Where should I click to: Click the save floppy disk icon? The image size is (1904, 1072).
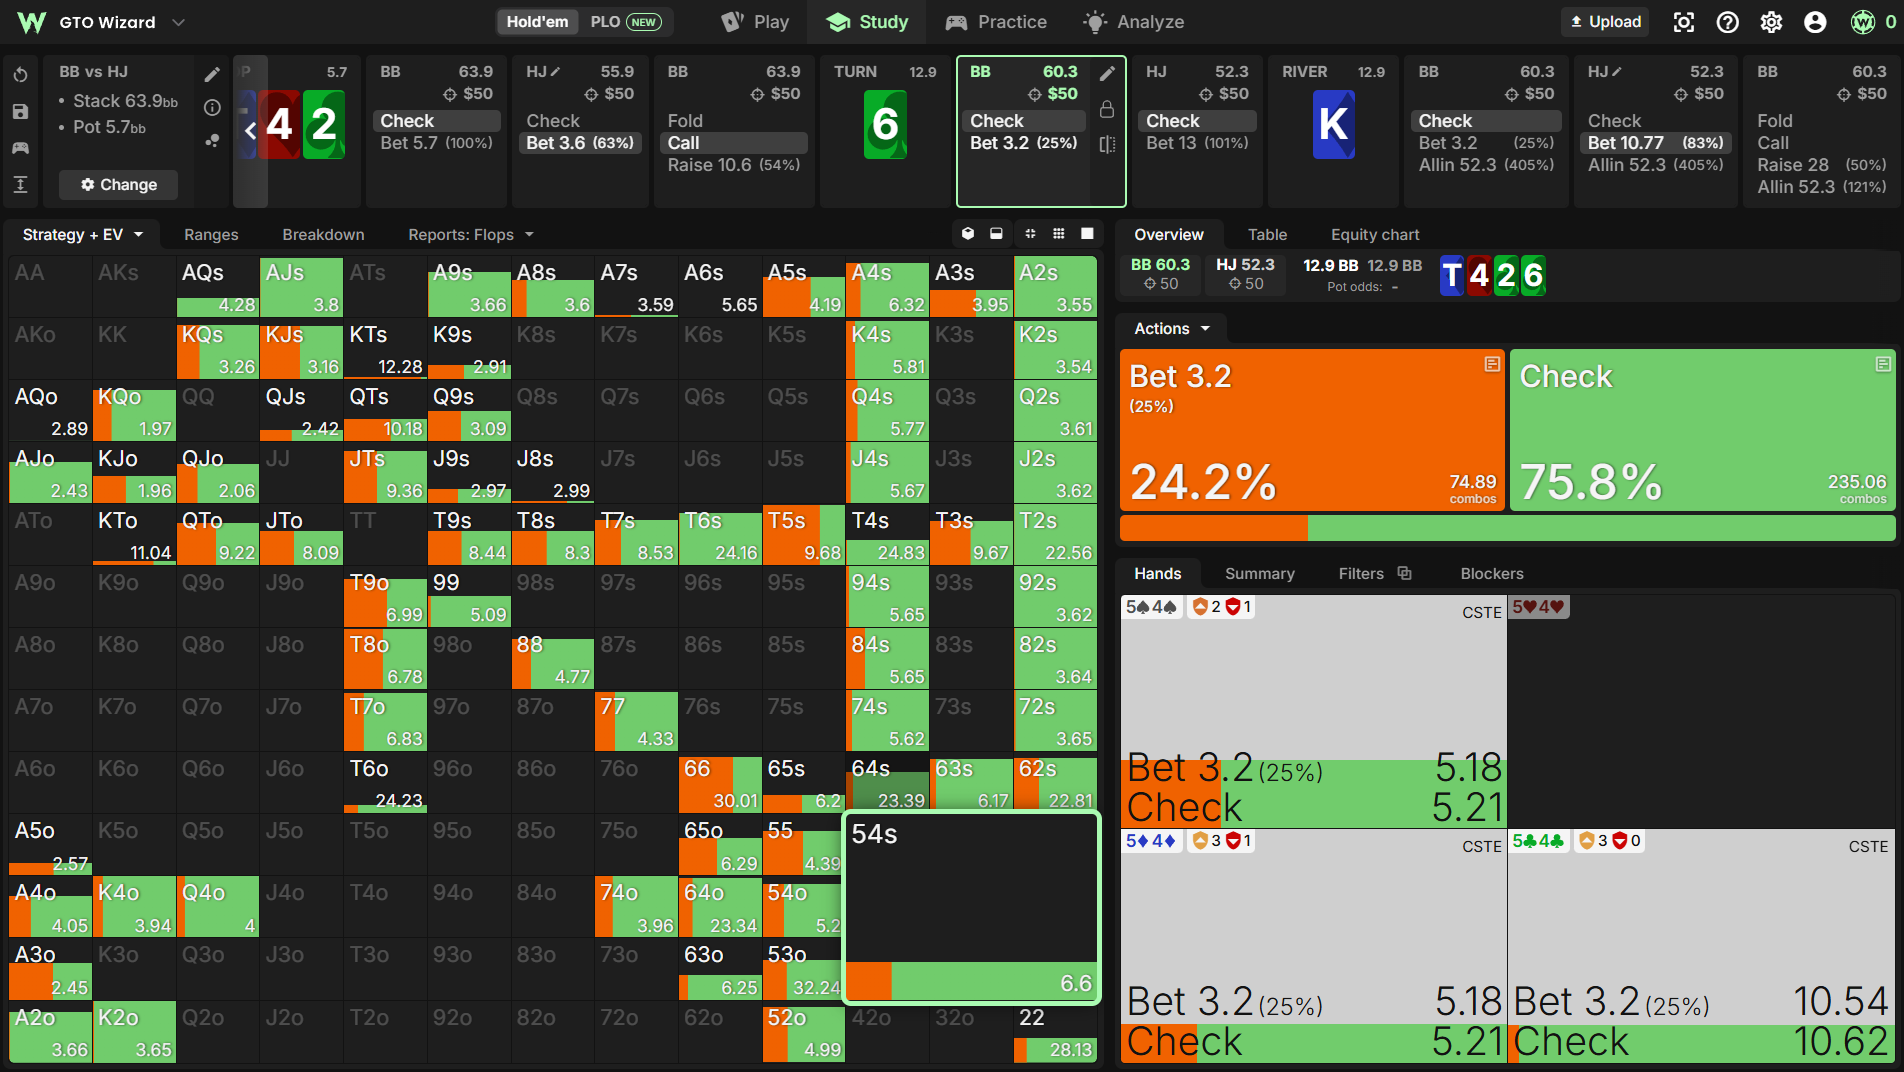point(20,111)
